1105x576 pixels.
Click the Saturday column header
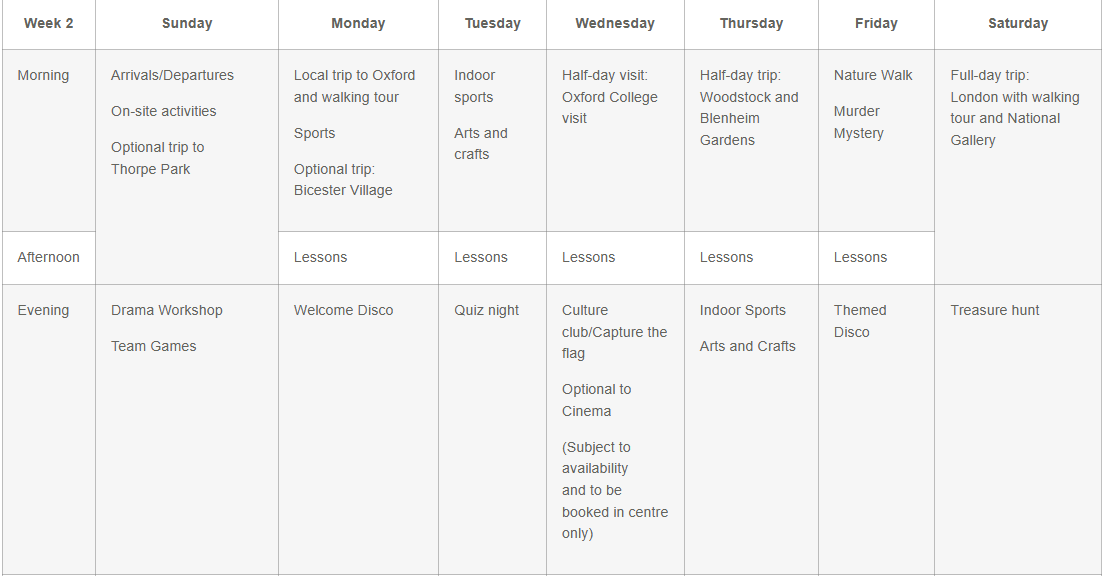click(x=1018, y=24)
